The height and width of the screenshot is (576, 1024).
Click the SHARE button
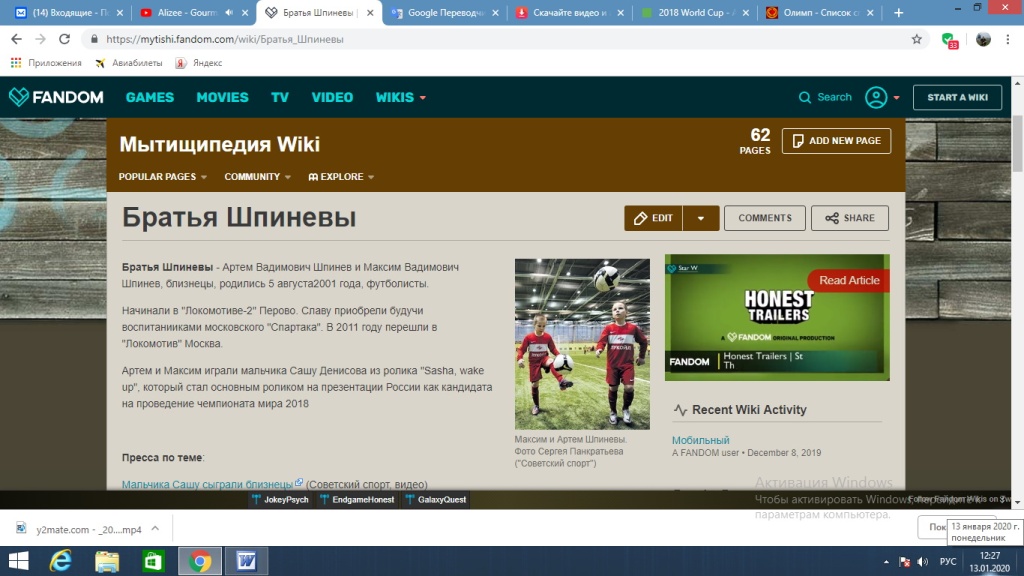(850, 218)
